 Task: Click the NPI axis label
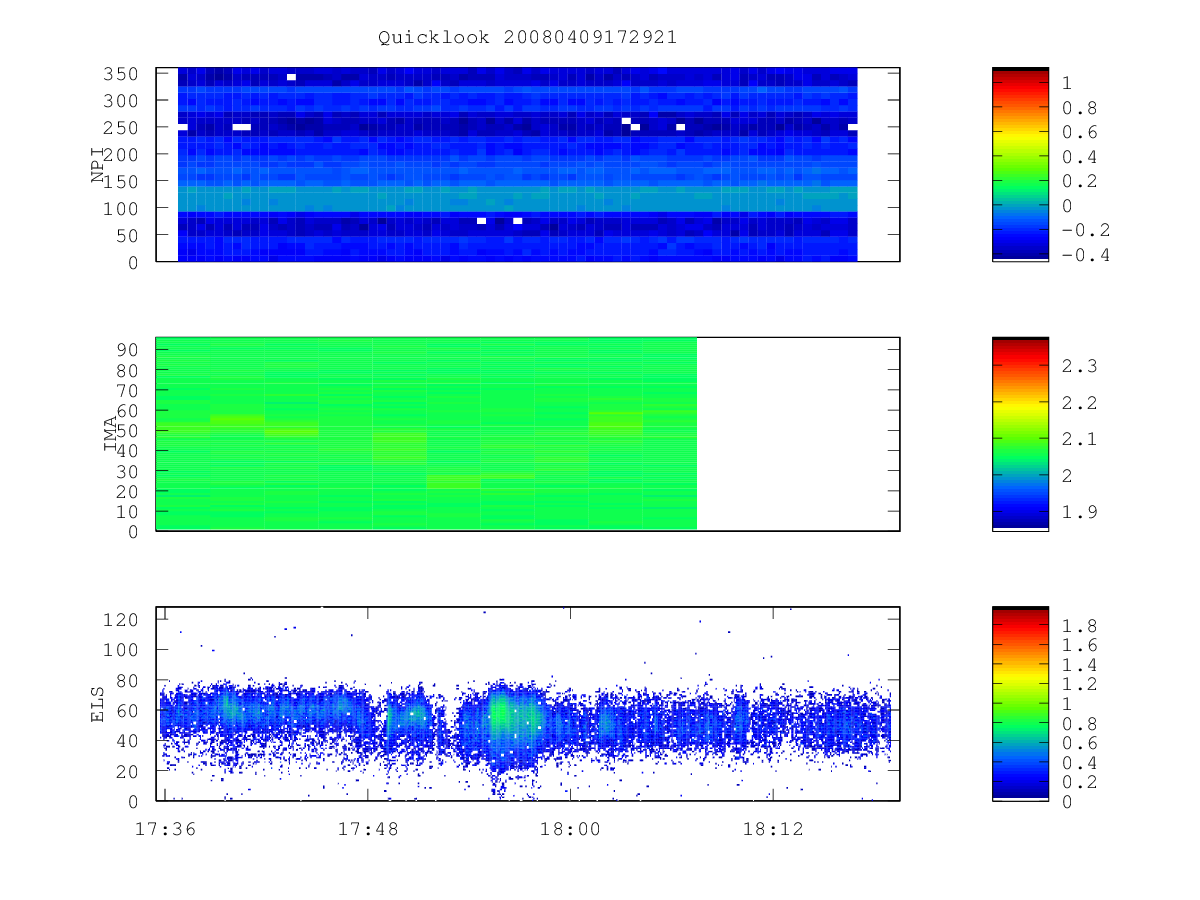tap(98, 165)
